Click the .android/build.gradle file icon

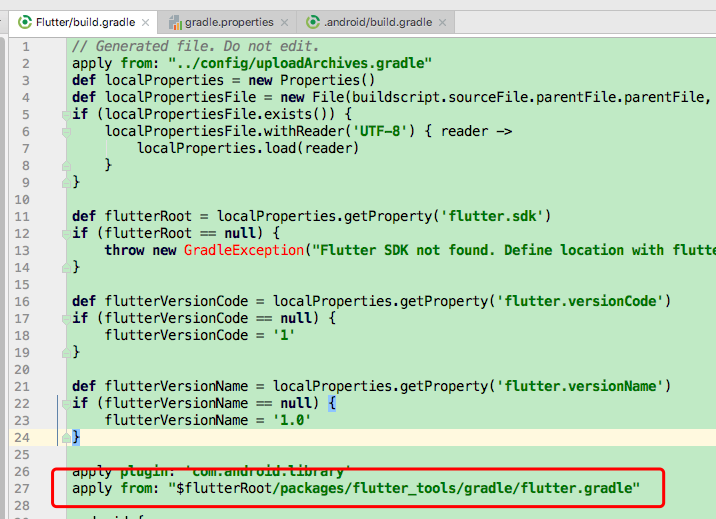click(x=313, y=22)
